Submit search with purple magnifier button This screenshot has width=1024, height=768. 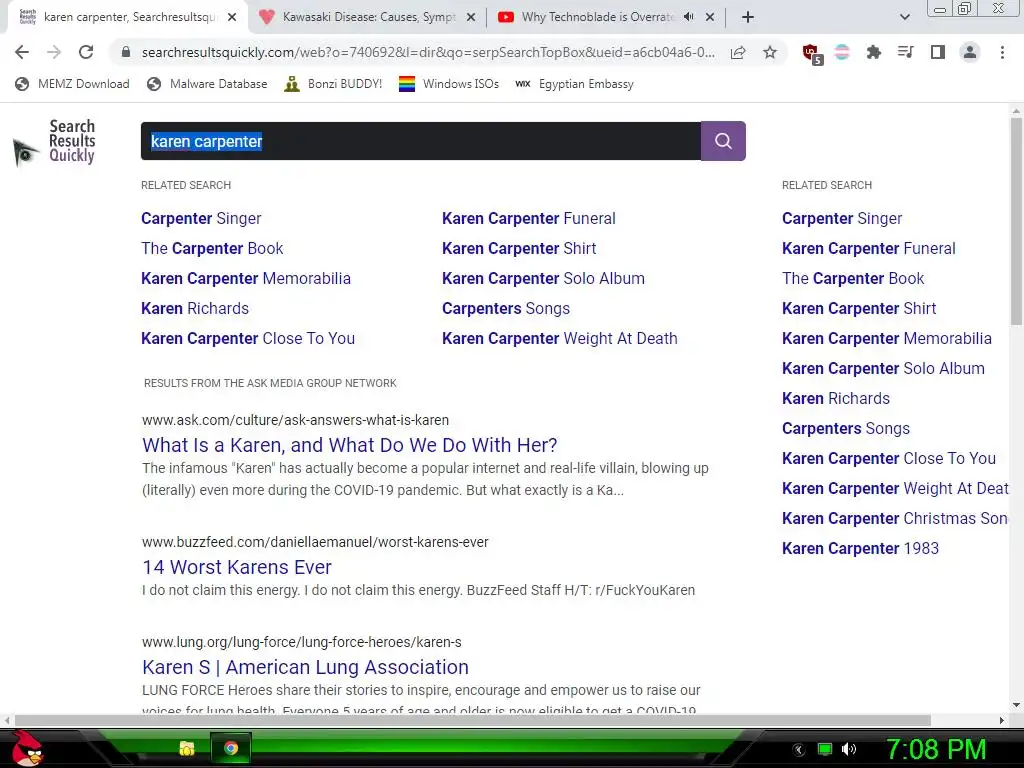[x=723, y=141]
